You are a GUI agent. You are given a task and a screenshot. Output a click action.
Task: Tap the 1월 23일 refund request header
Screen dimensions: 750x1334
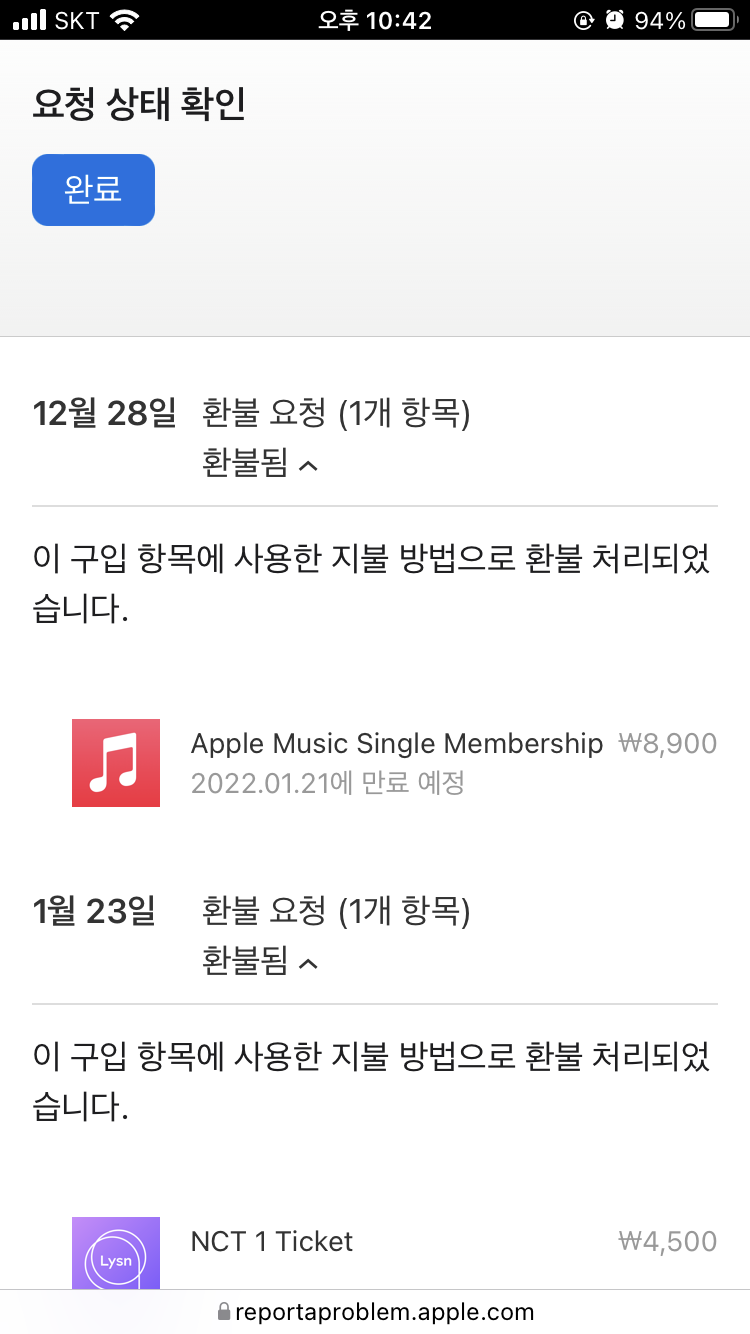[336, 911]
